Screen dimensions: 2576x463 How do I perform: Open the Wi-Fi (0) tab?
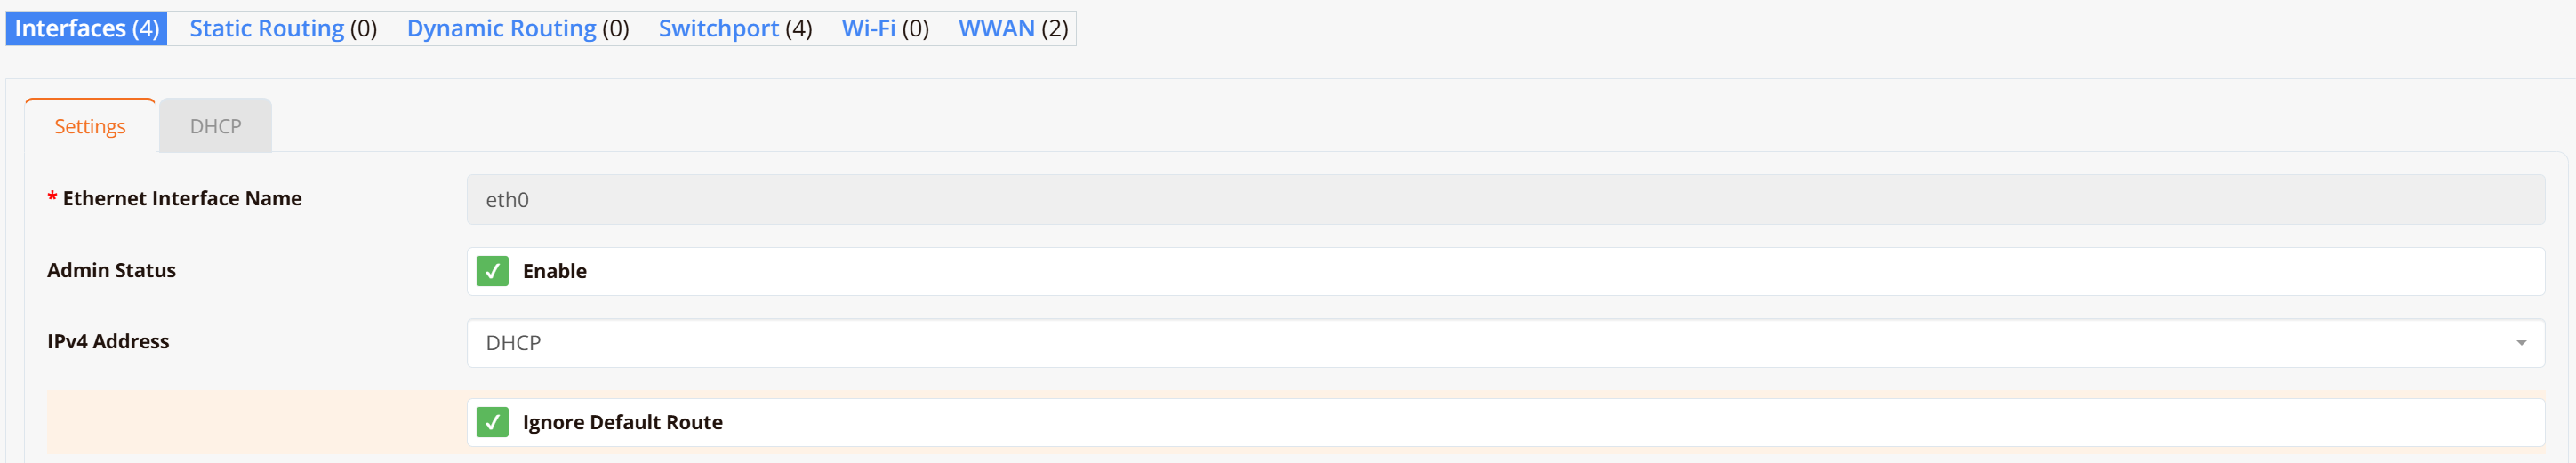885,28
